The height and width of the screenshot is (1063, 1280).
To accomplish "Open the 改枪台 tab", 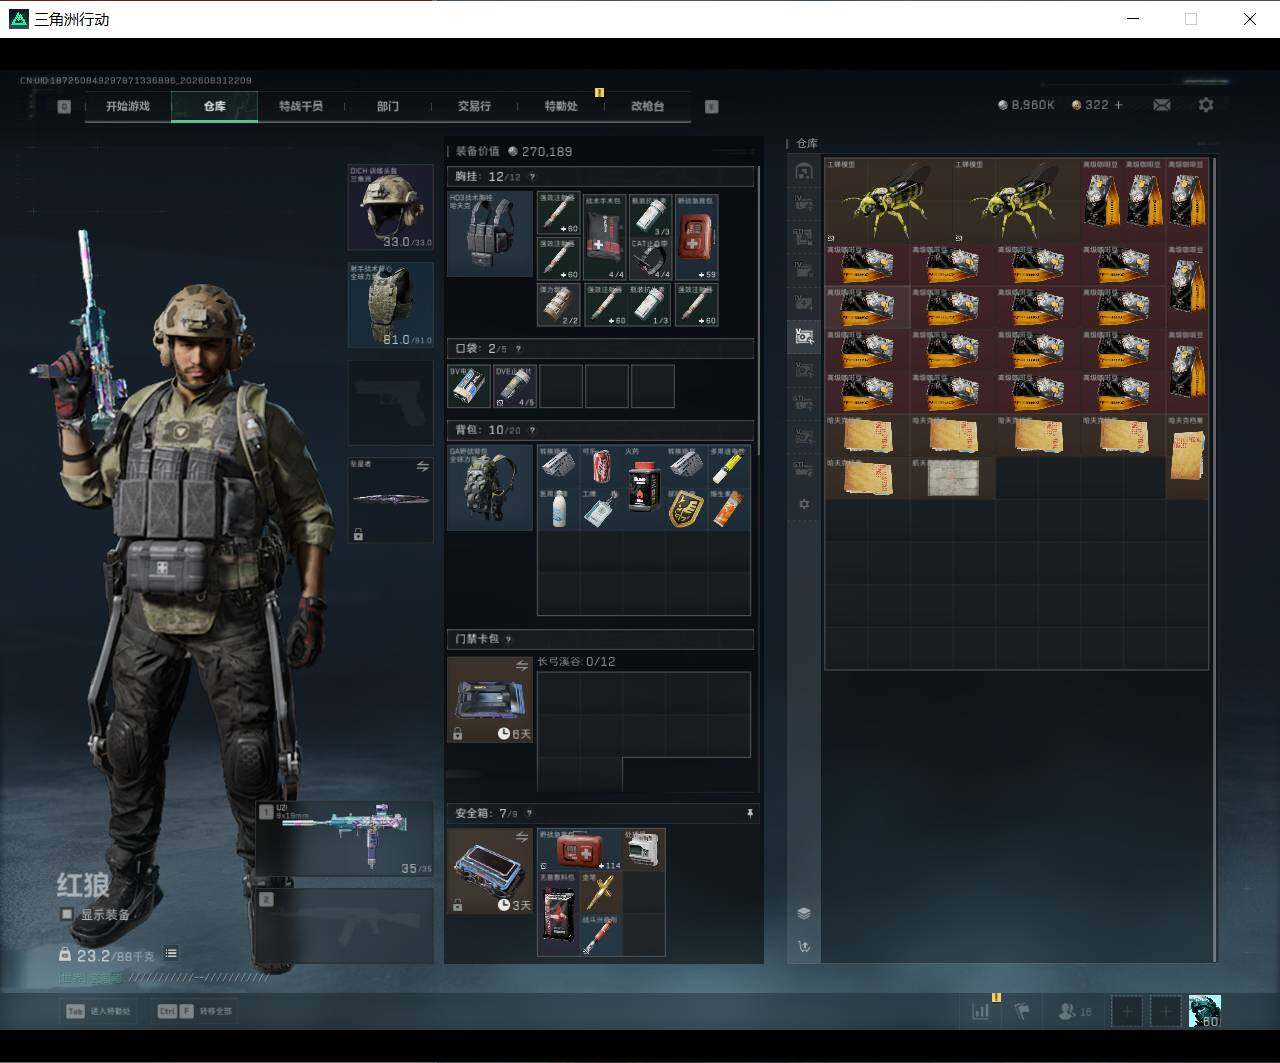I will (x=647, y=106).
